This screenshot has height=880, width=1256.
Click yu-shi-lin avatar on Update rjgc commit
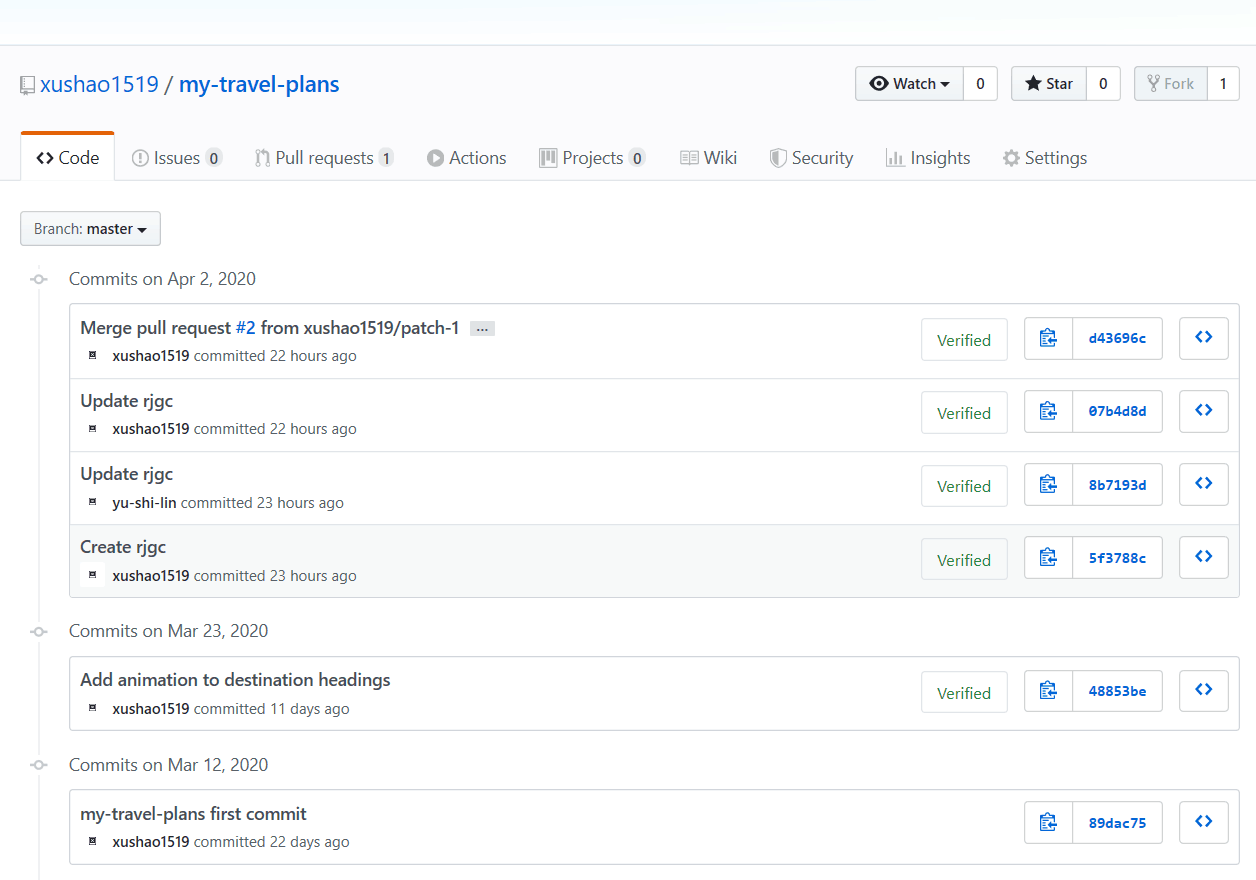93,503
